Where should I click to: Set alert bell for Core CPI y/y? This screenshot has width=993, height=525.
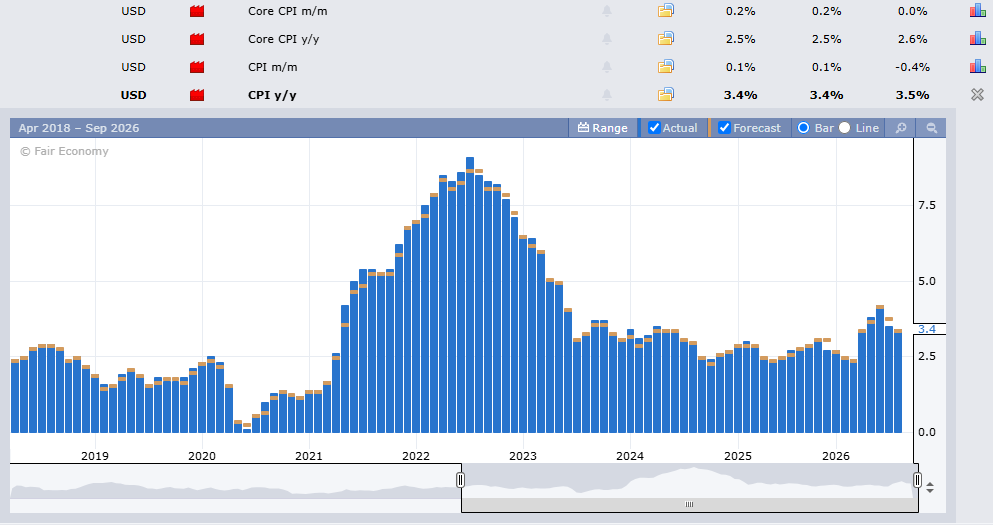tap(607, 39)
